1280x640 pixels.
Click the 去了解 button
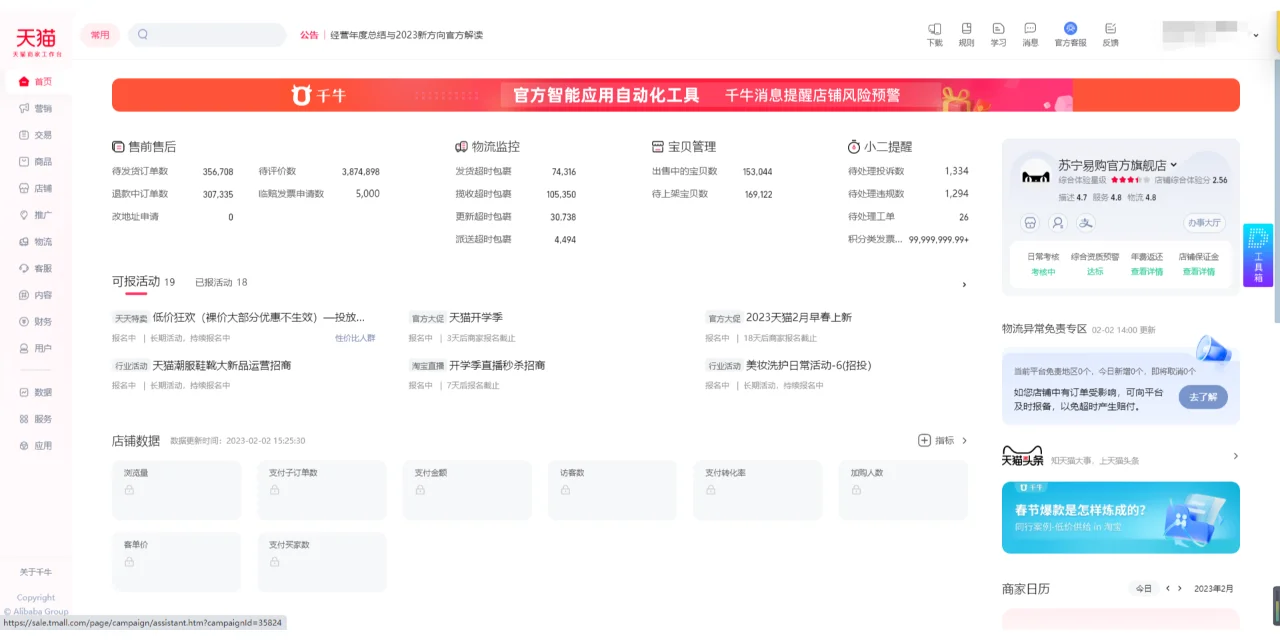pos(1203,397)
